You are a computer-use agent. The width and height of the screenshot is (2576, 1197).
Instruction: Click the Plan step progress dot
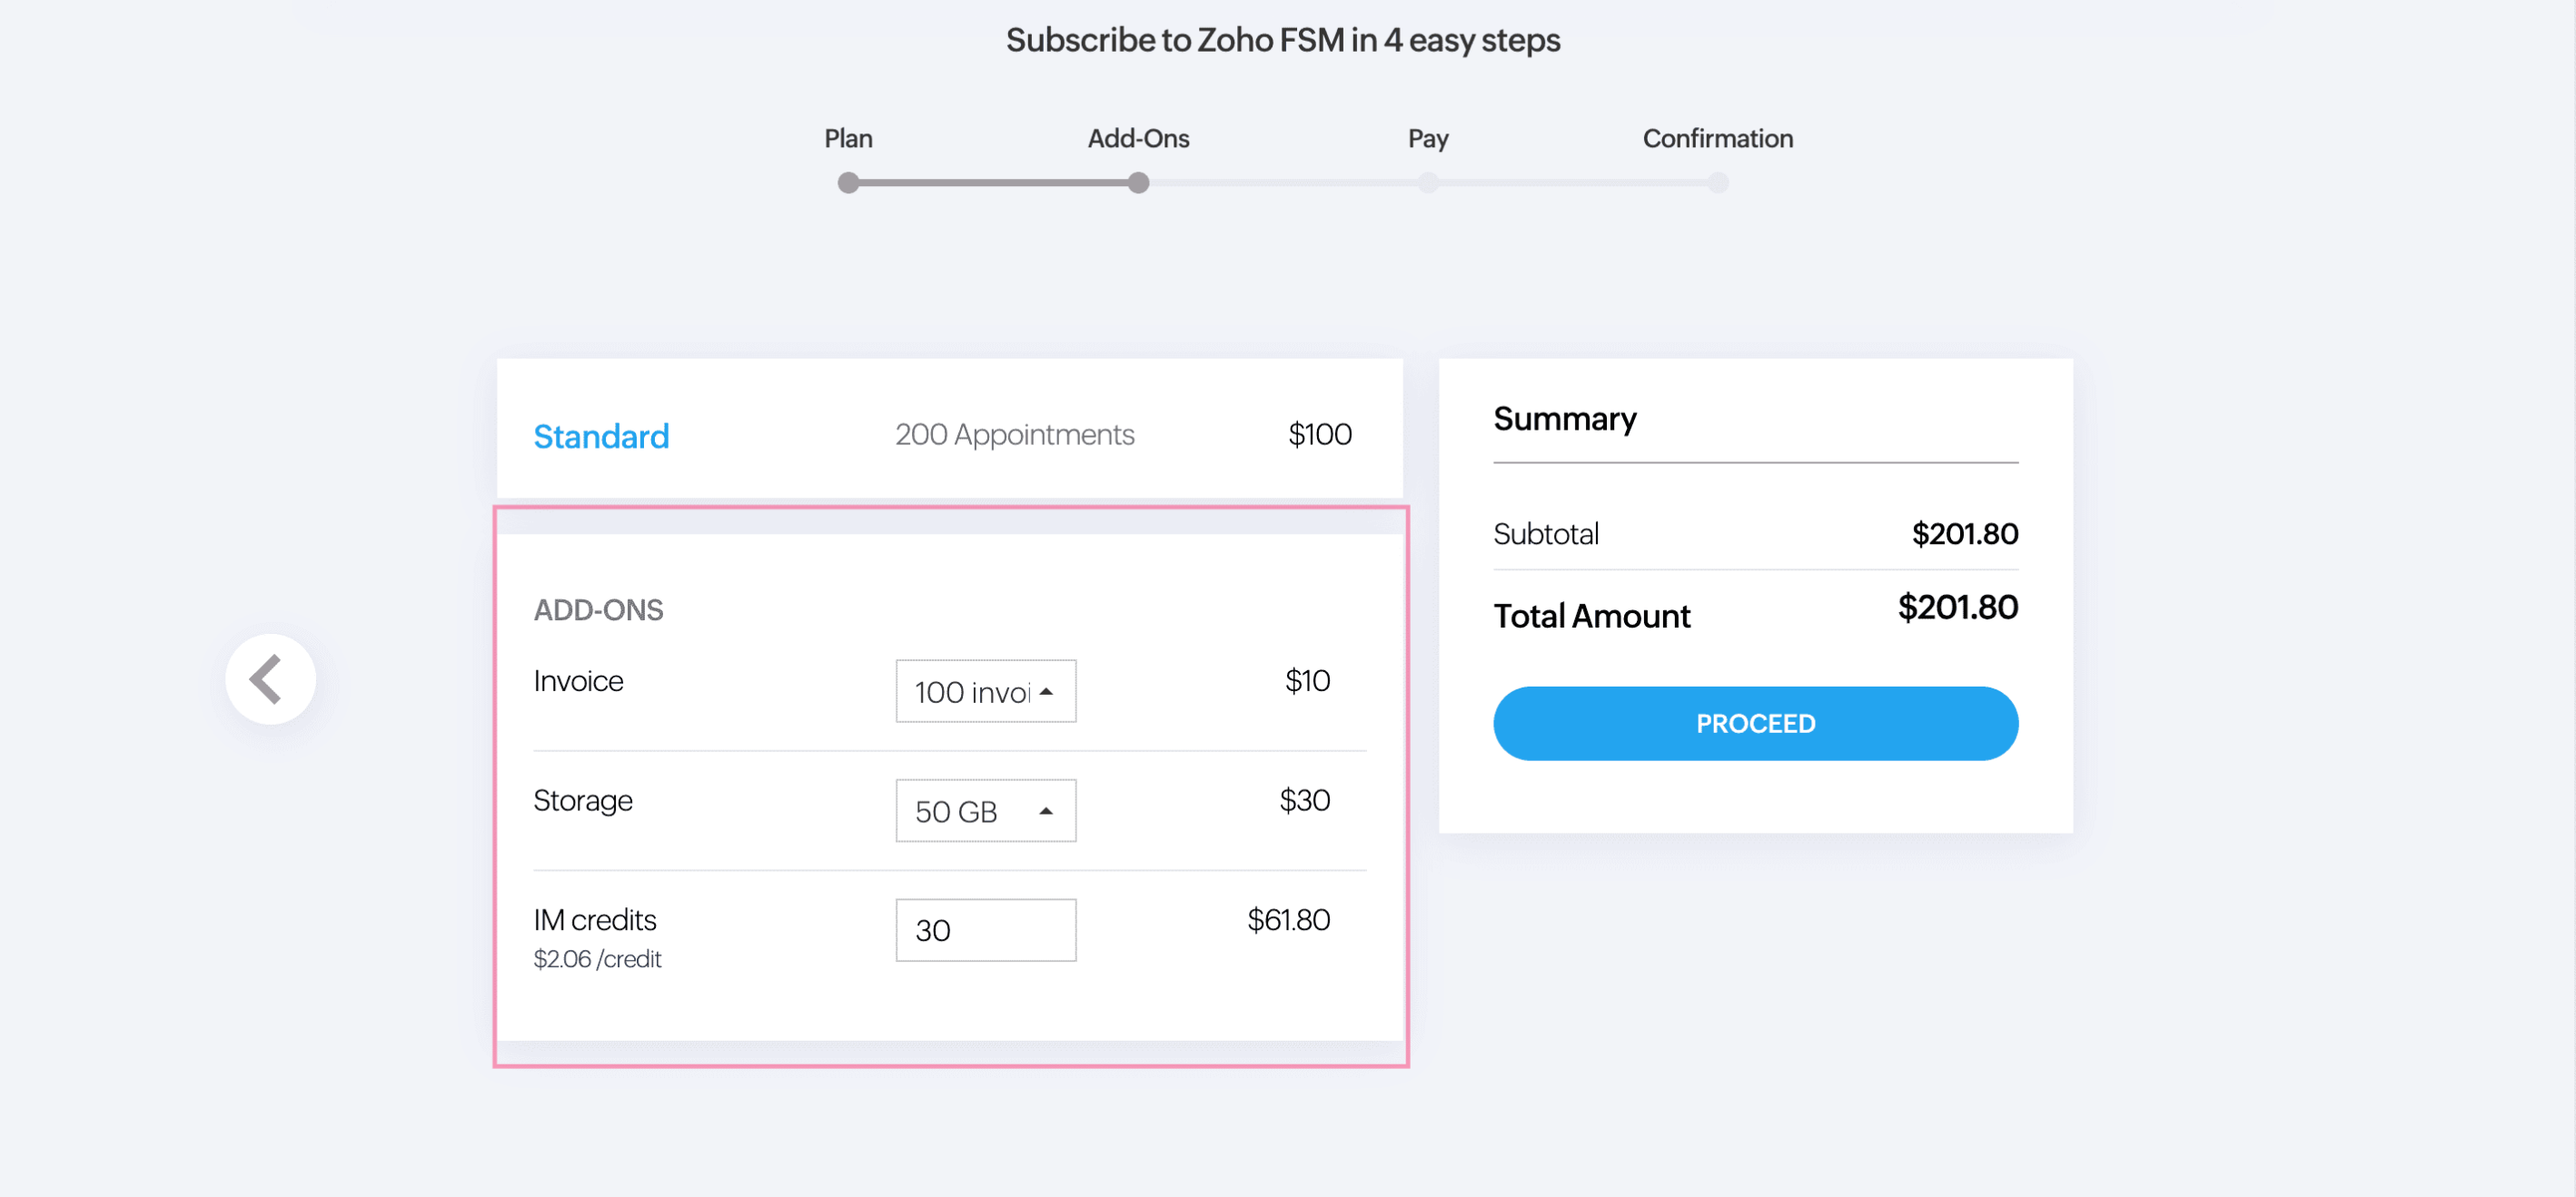[848, 183]
